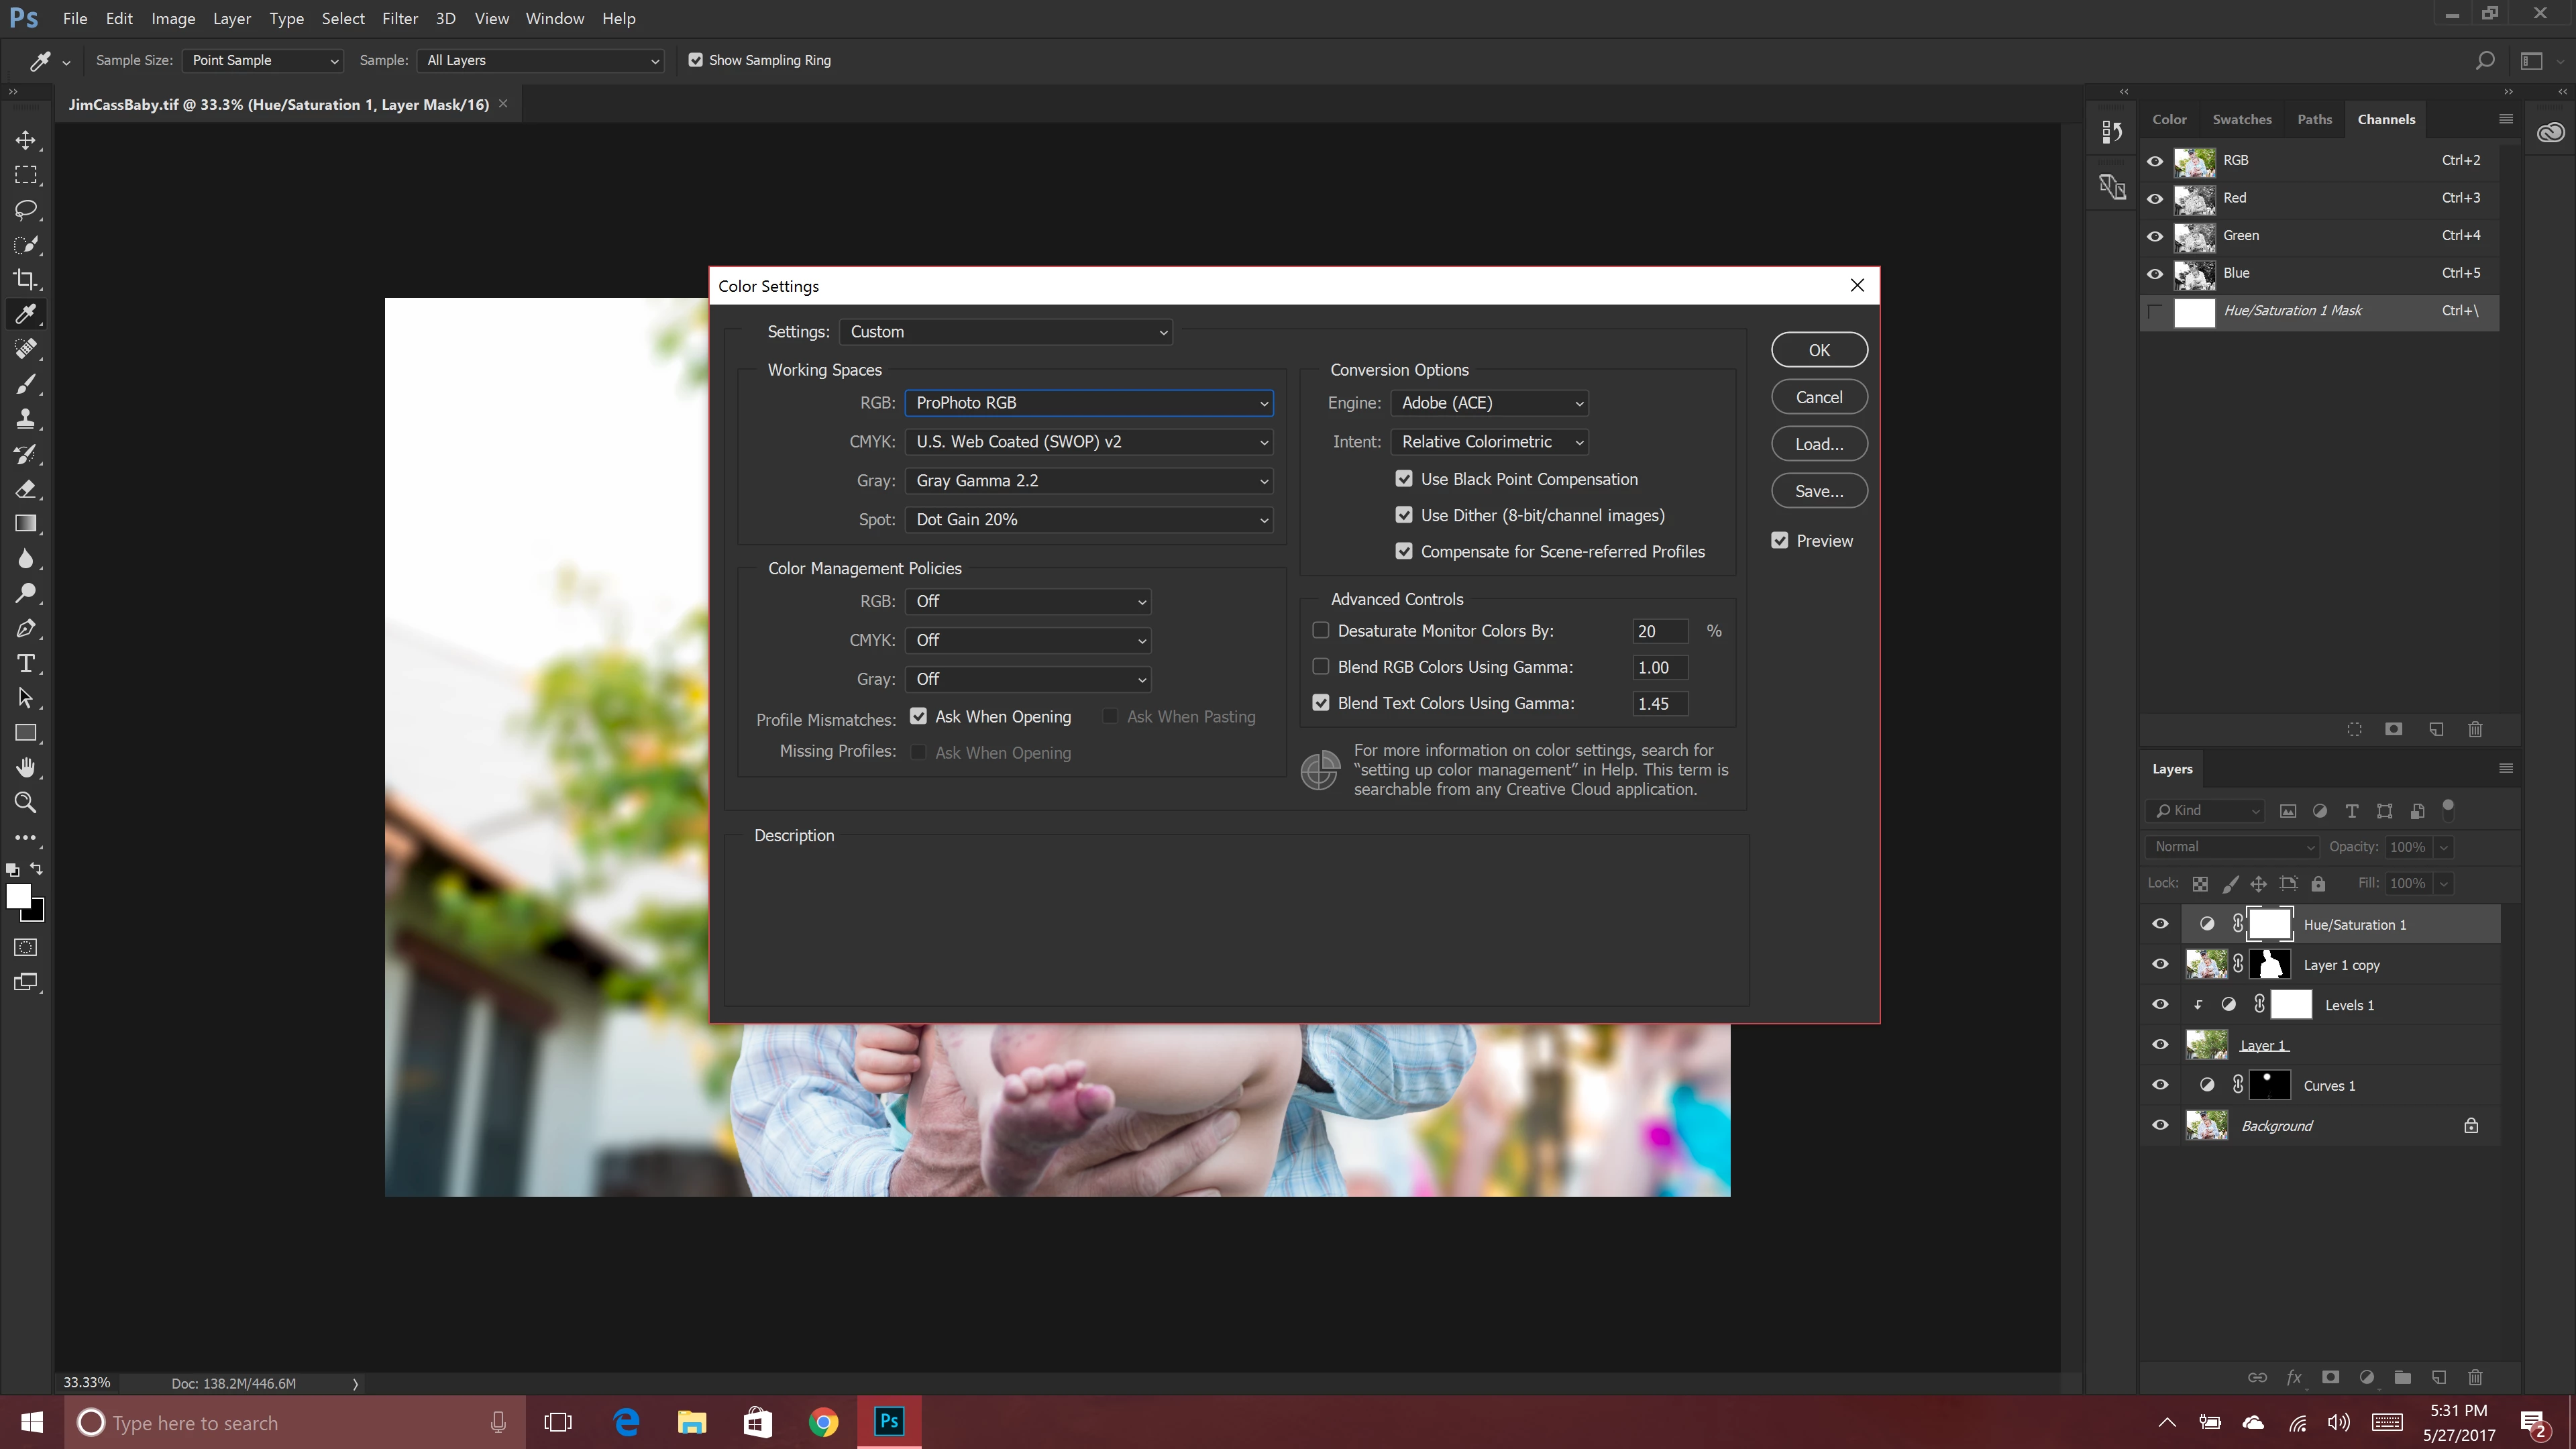Click the OK button
Screen dimensions: 2576x1449
coord(1818,350)
